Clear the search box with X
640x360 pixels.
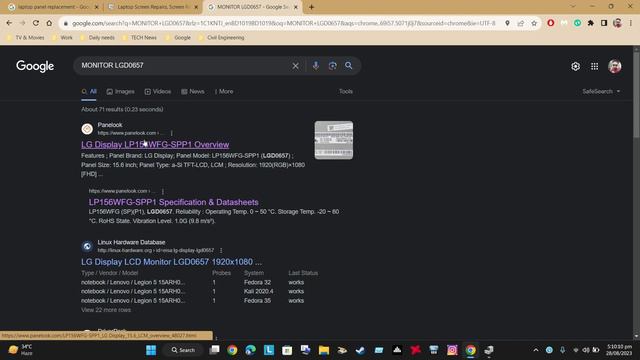[295, 66]
